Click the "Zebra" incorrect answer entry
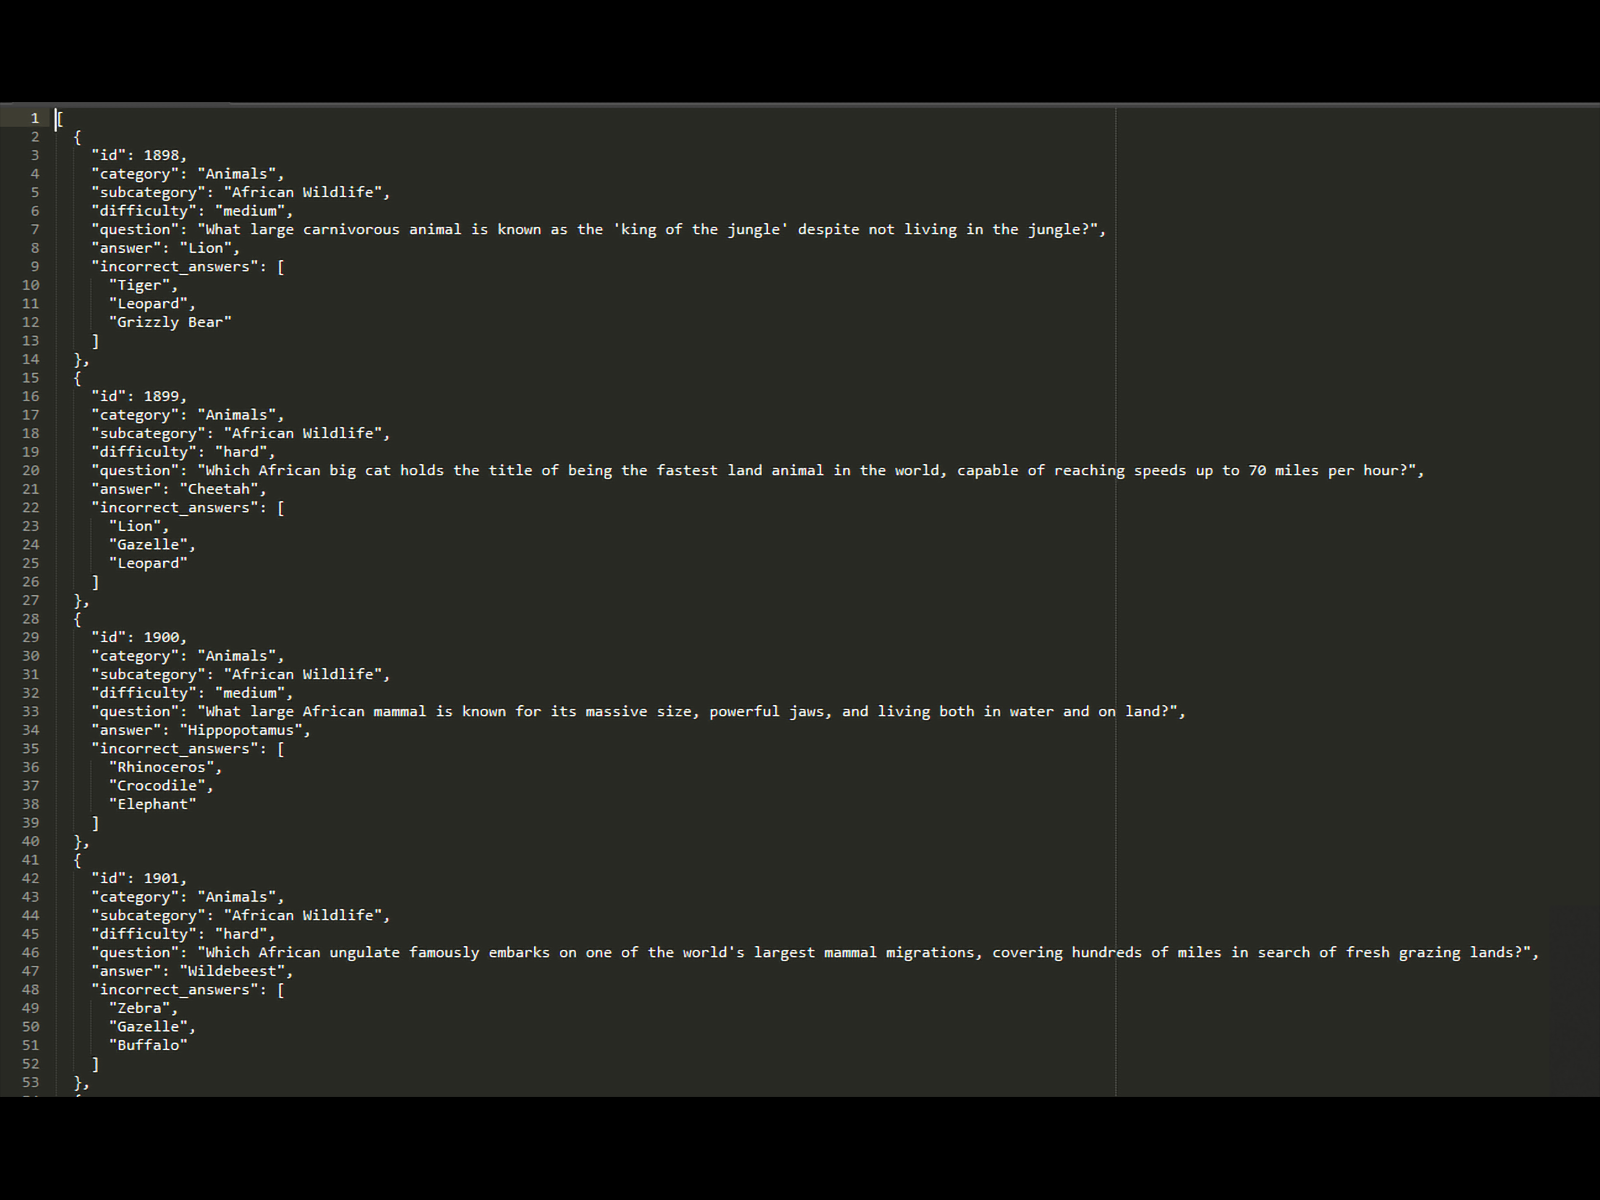Viewport: 1600px width, 1200px height. [x=144, y=1008]
